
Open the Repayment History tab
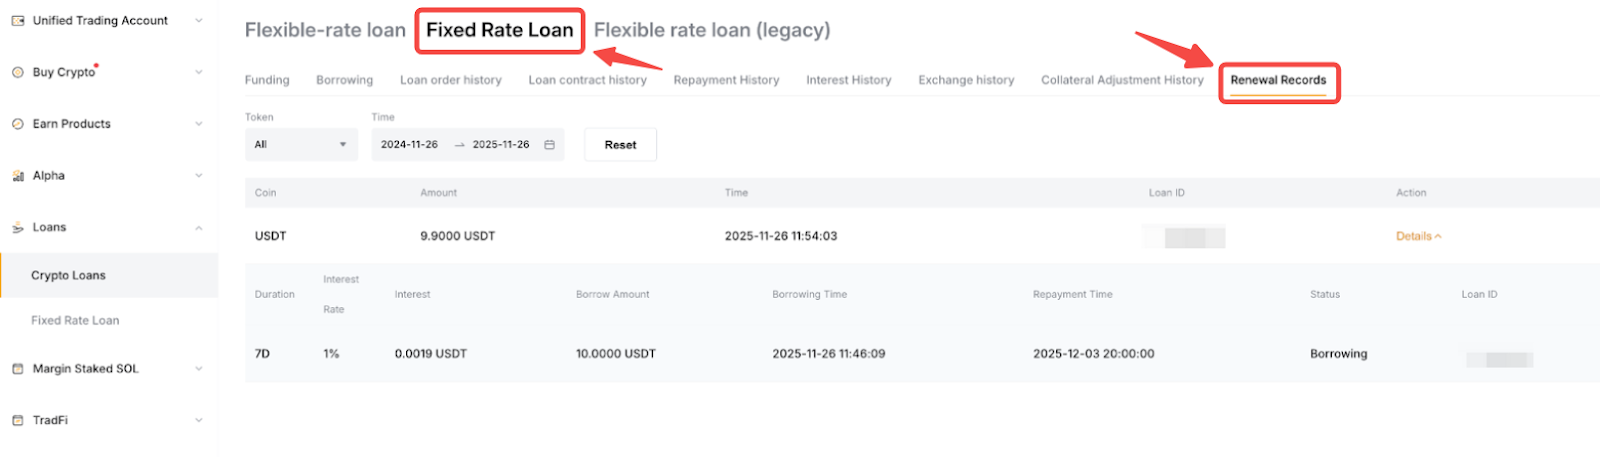(726, 80)
